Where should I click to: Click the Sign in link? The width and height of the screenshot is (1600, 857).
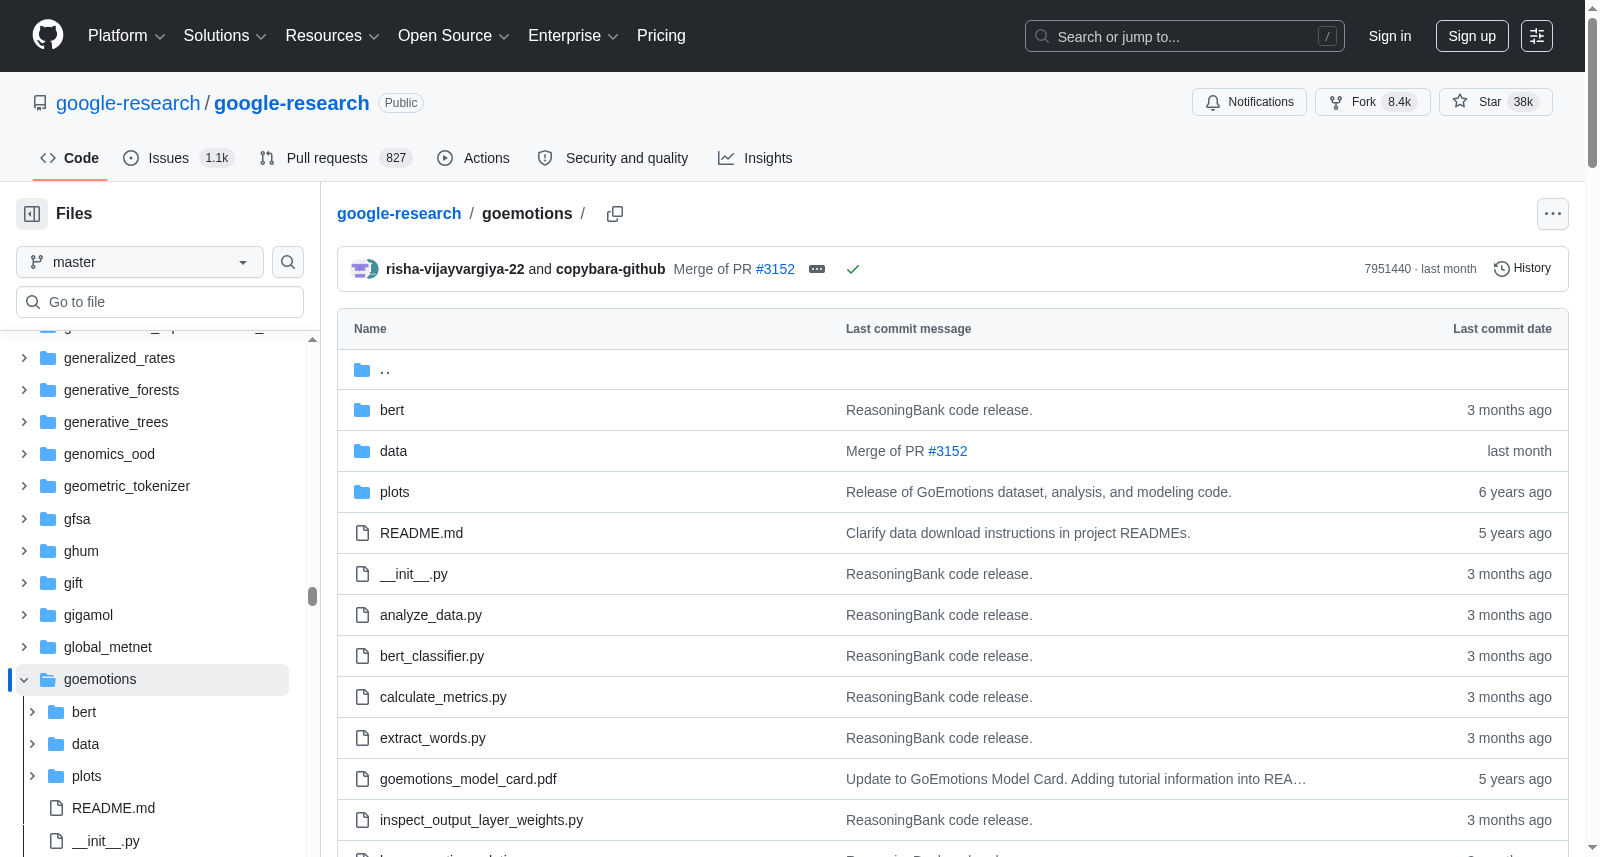(1390, 36)
